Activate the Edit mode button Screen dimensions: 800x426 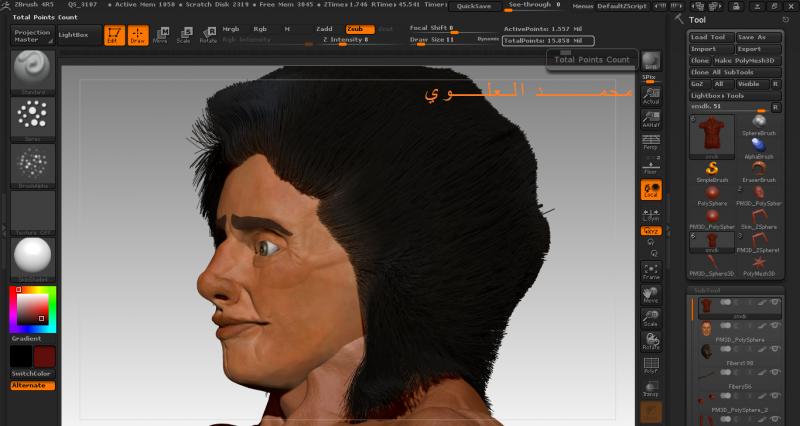pos(114,35)
